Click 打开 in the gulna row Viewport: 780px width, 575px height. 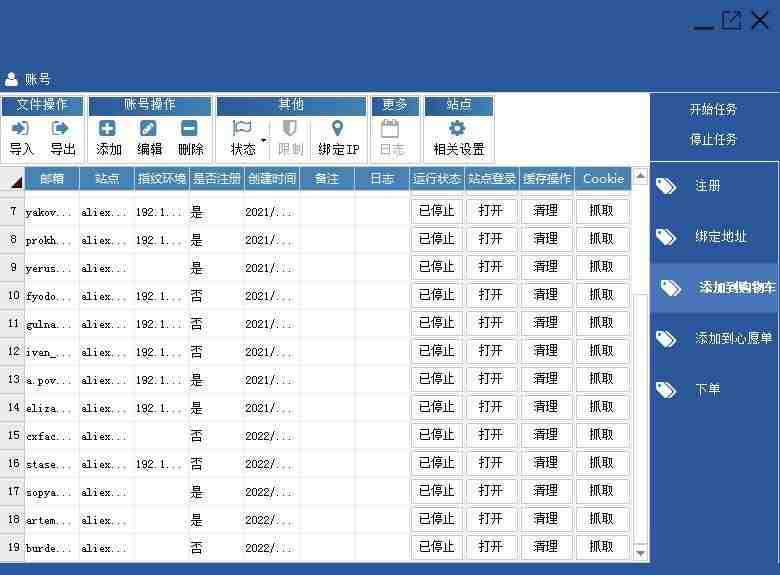pyautogui.click(x=490, y=323)
